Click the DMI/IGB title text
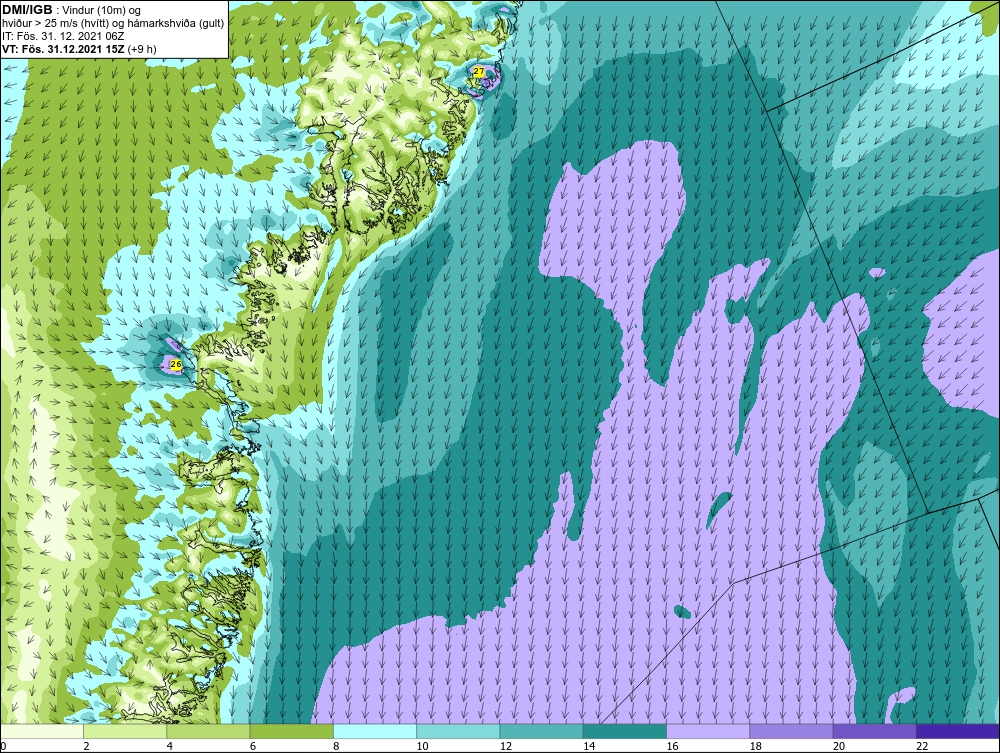Viewport: 1000px width, 753px height. [x=28, y=10]
